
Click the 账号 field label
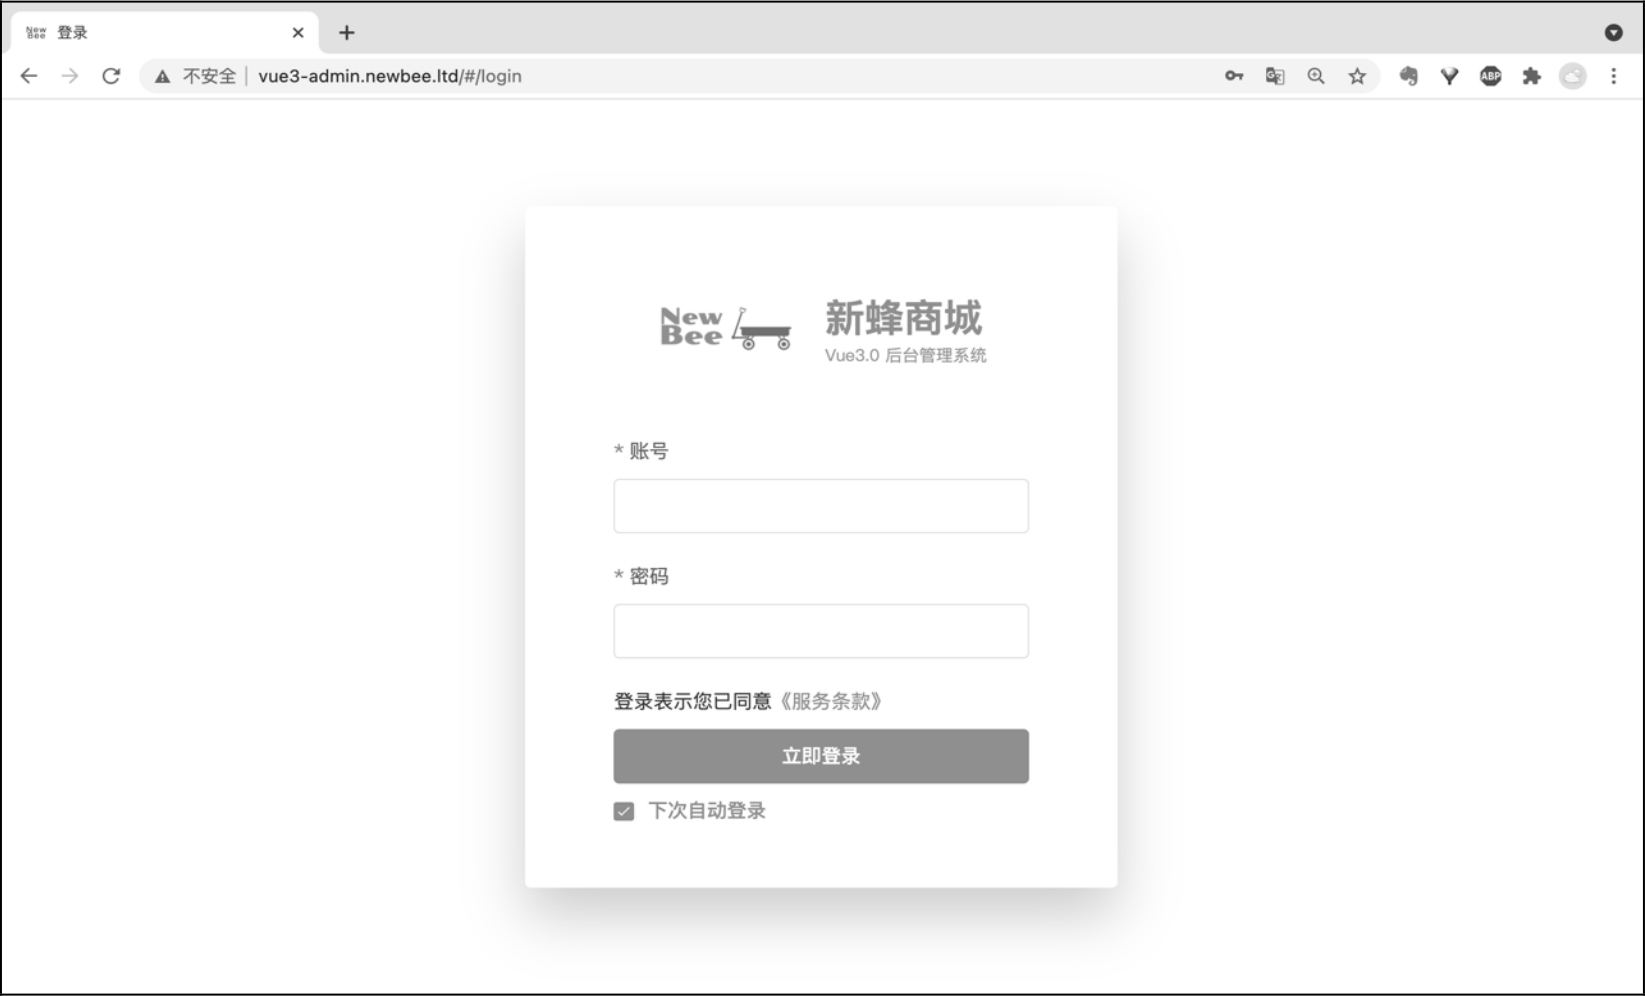[648, 451]
